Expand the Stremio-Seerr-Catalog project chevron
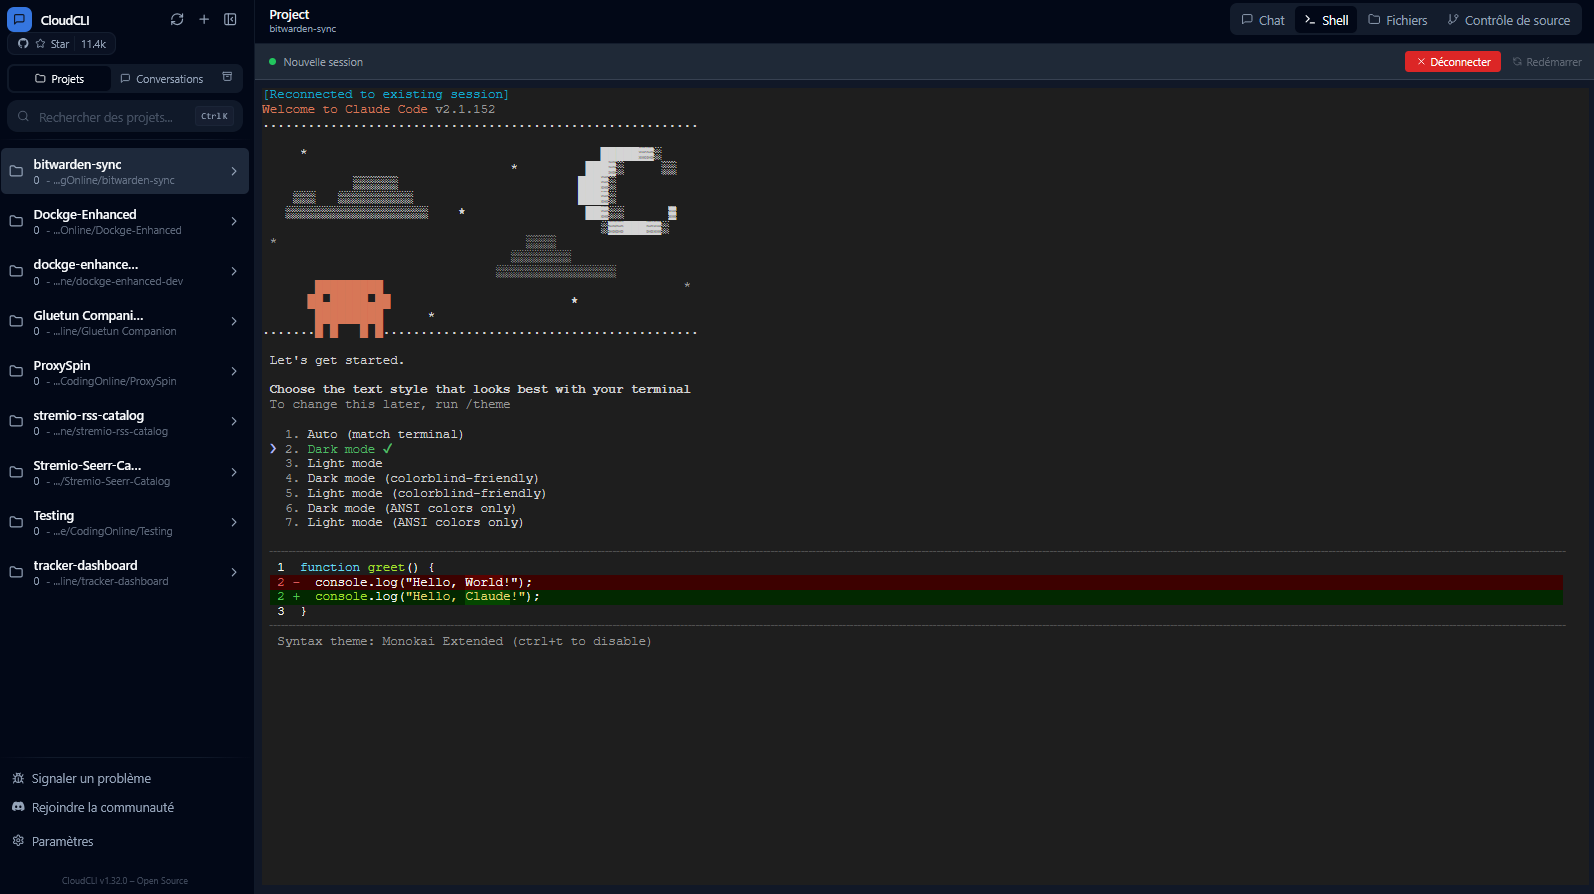The height and width of the screenshot is (894, 1594). coord(234,472)
